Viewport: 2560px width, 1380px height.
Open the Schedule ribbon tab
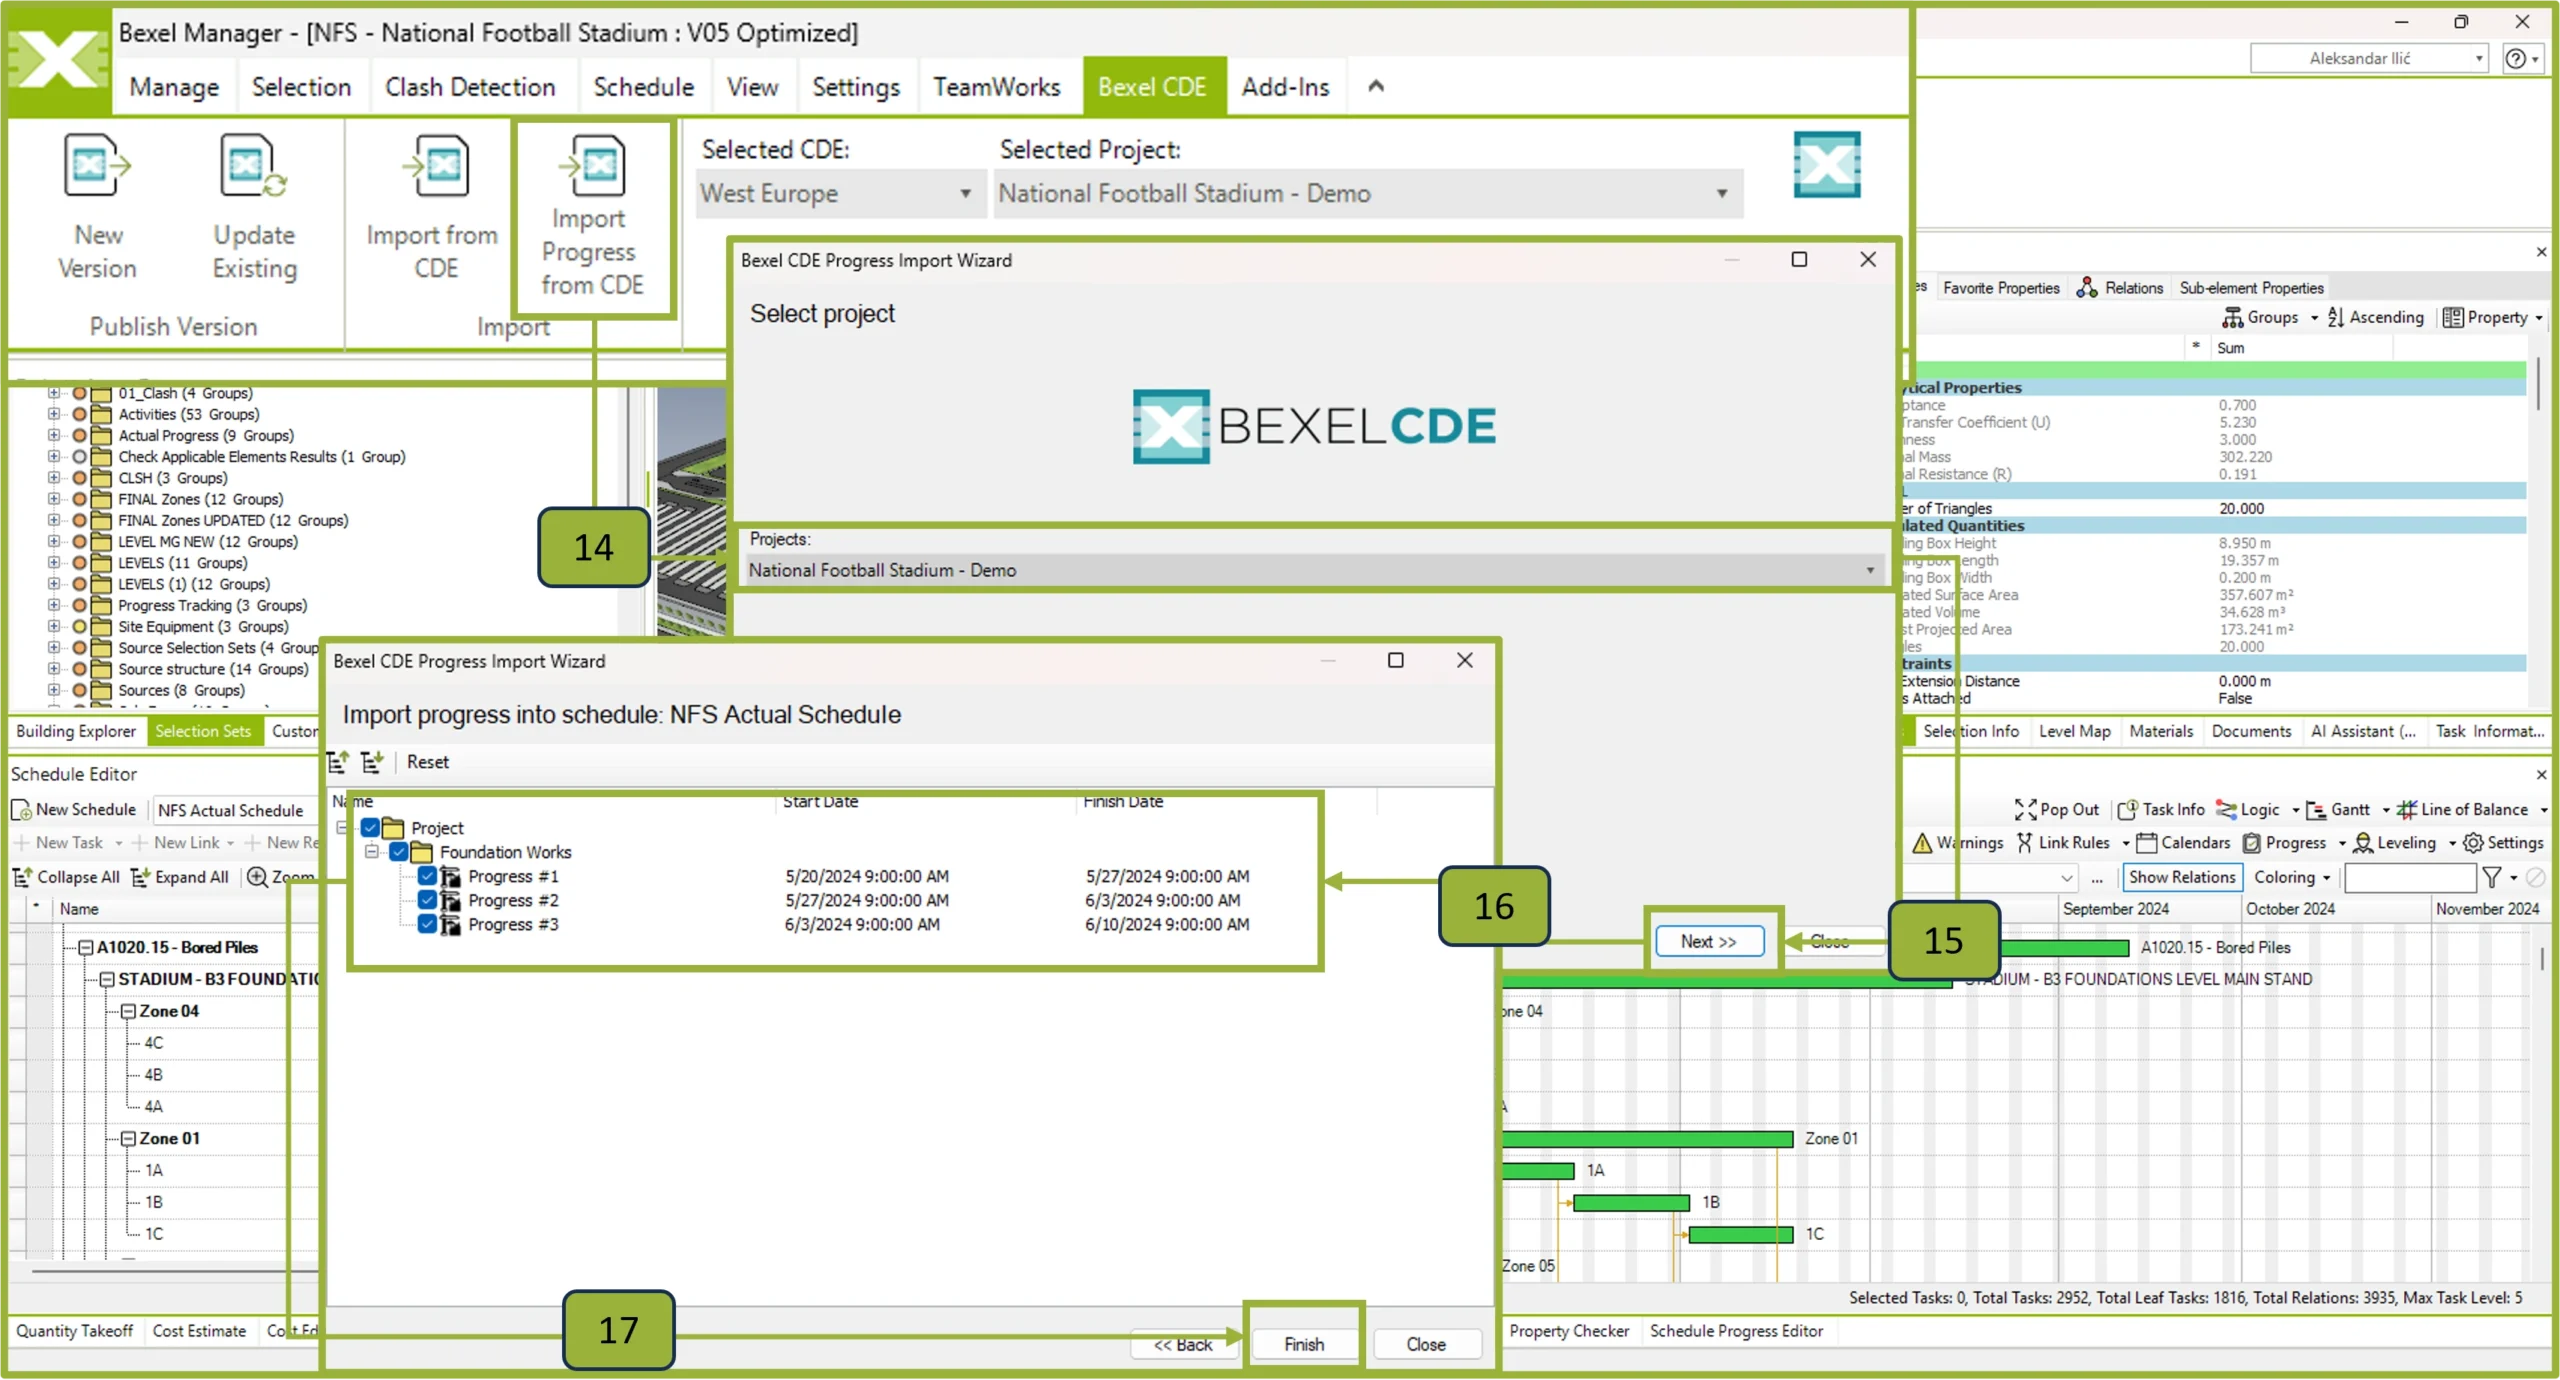(643, 87)
